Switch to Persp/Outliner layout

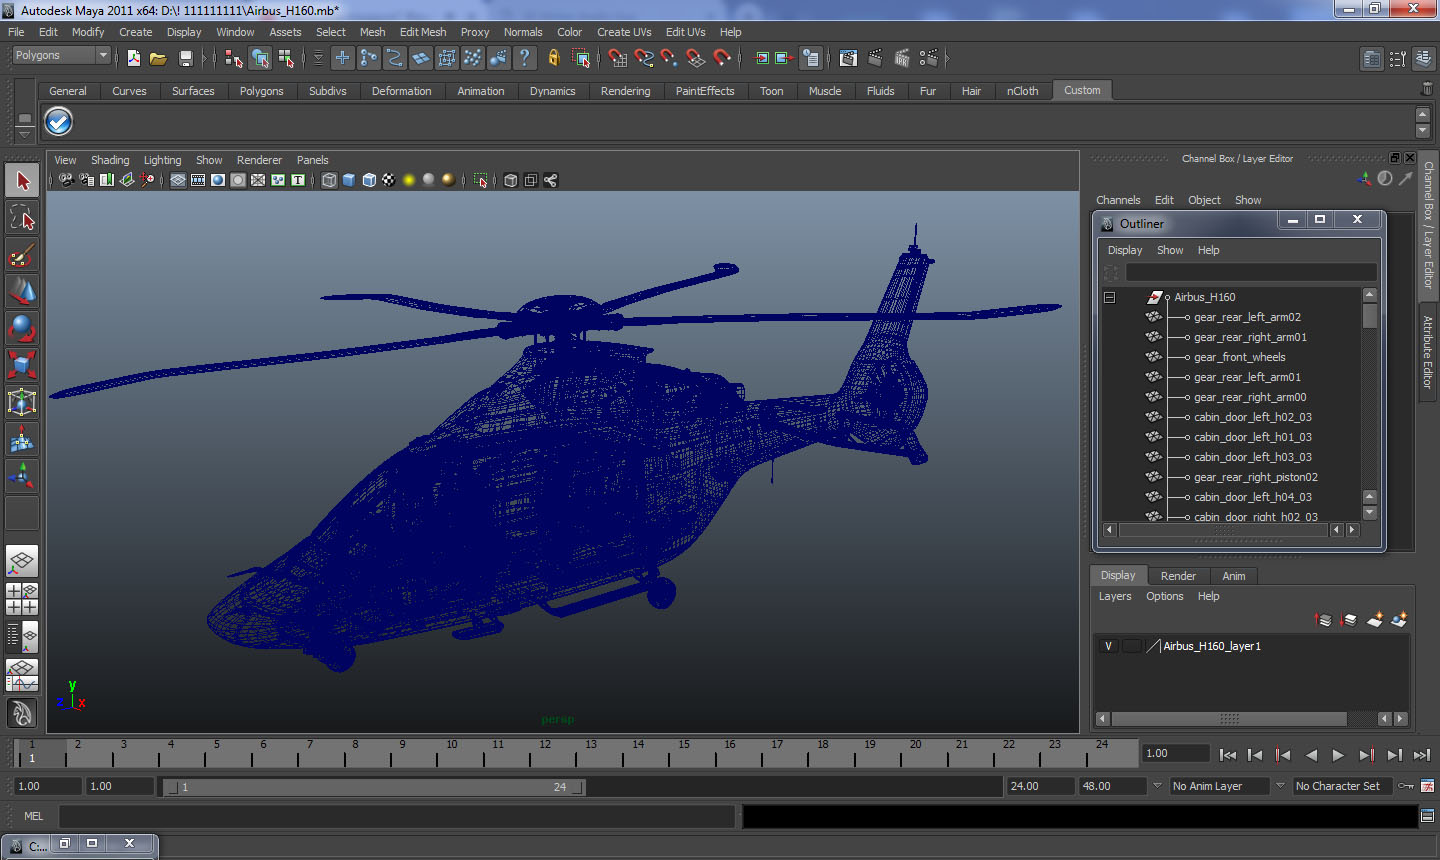[22, 635]
